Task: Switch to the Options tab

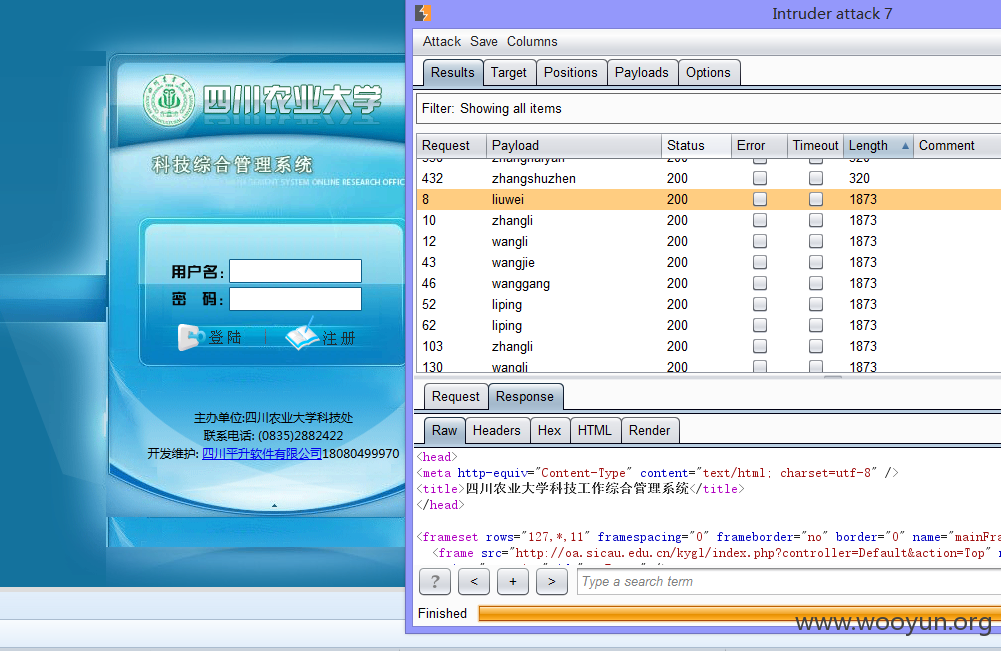Action: (708, 73)
